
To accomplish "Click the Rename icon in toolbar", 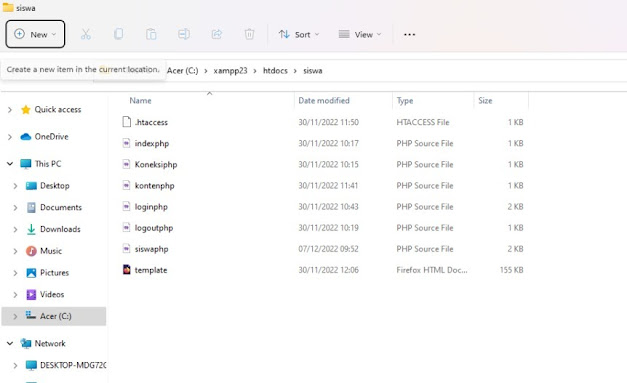I will point(184,34).
